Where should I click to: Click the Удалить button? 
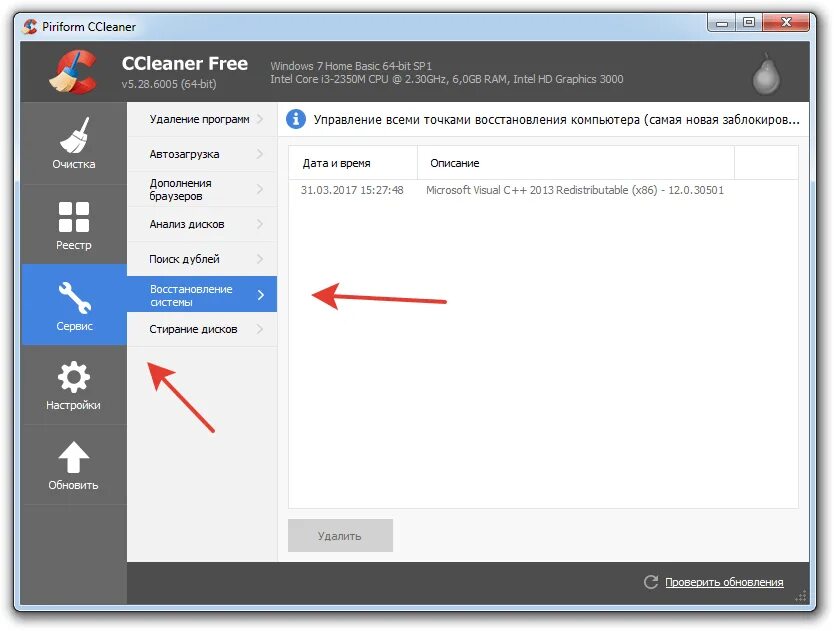coord(340,536)
